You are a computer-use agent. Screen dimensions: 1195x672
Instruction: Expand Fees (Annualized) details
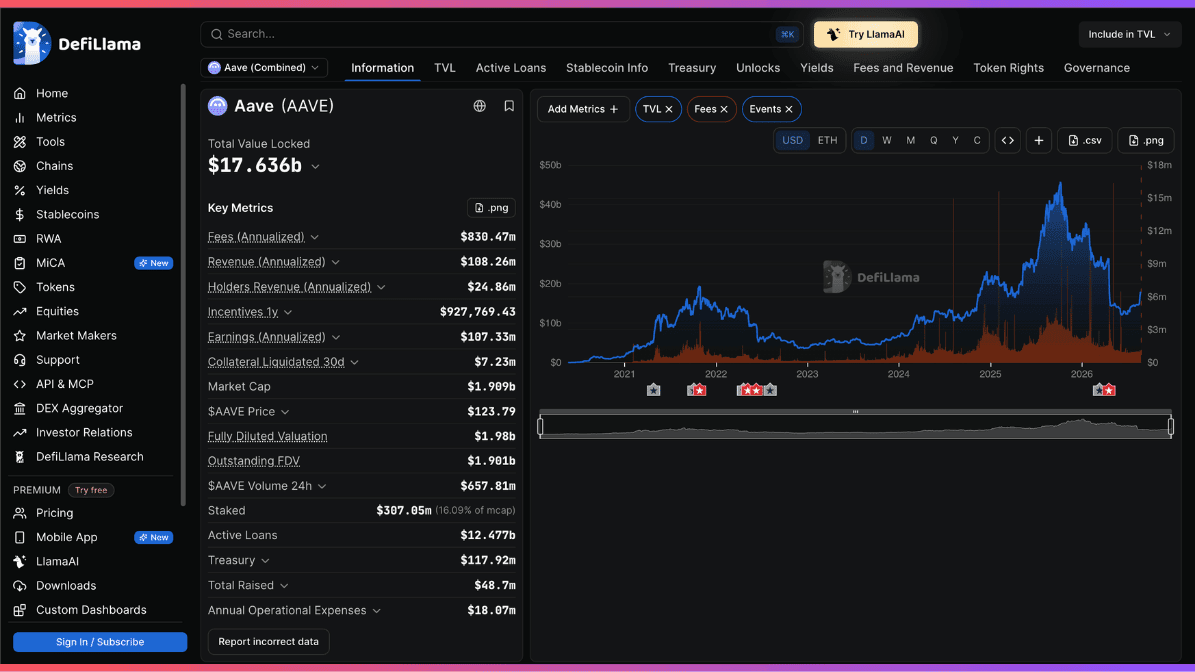[x=315, y=238]
